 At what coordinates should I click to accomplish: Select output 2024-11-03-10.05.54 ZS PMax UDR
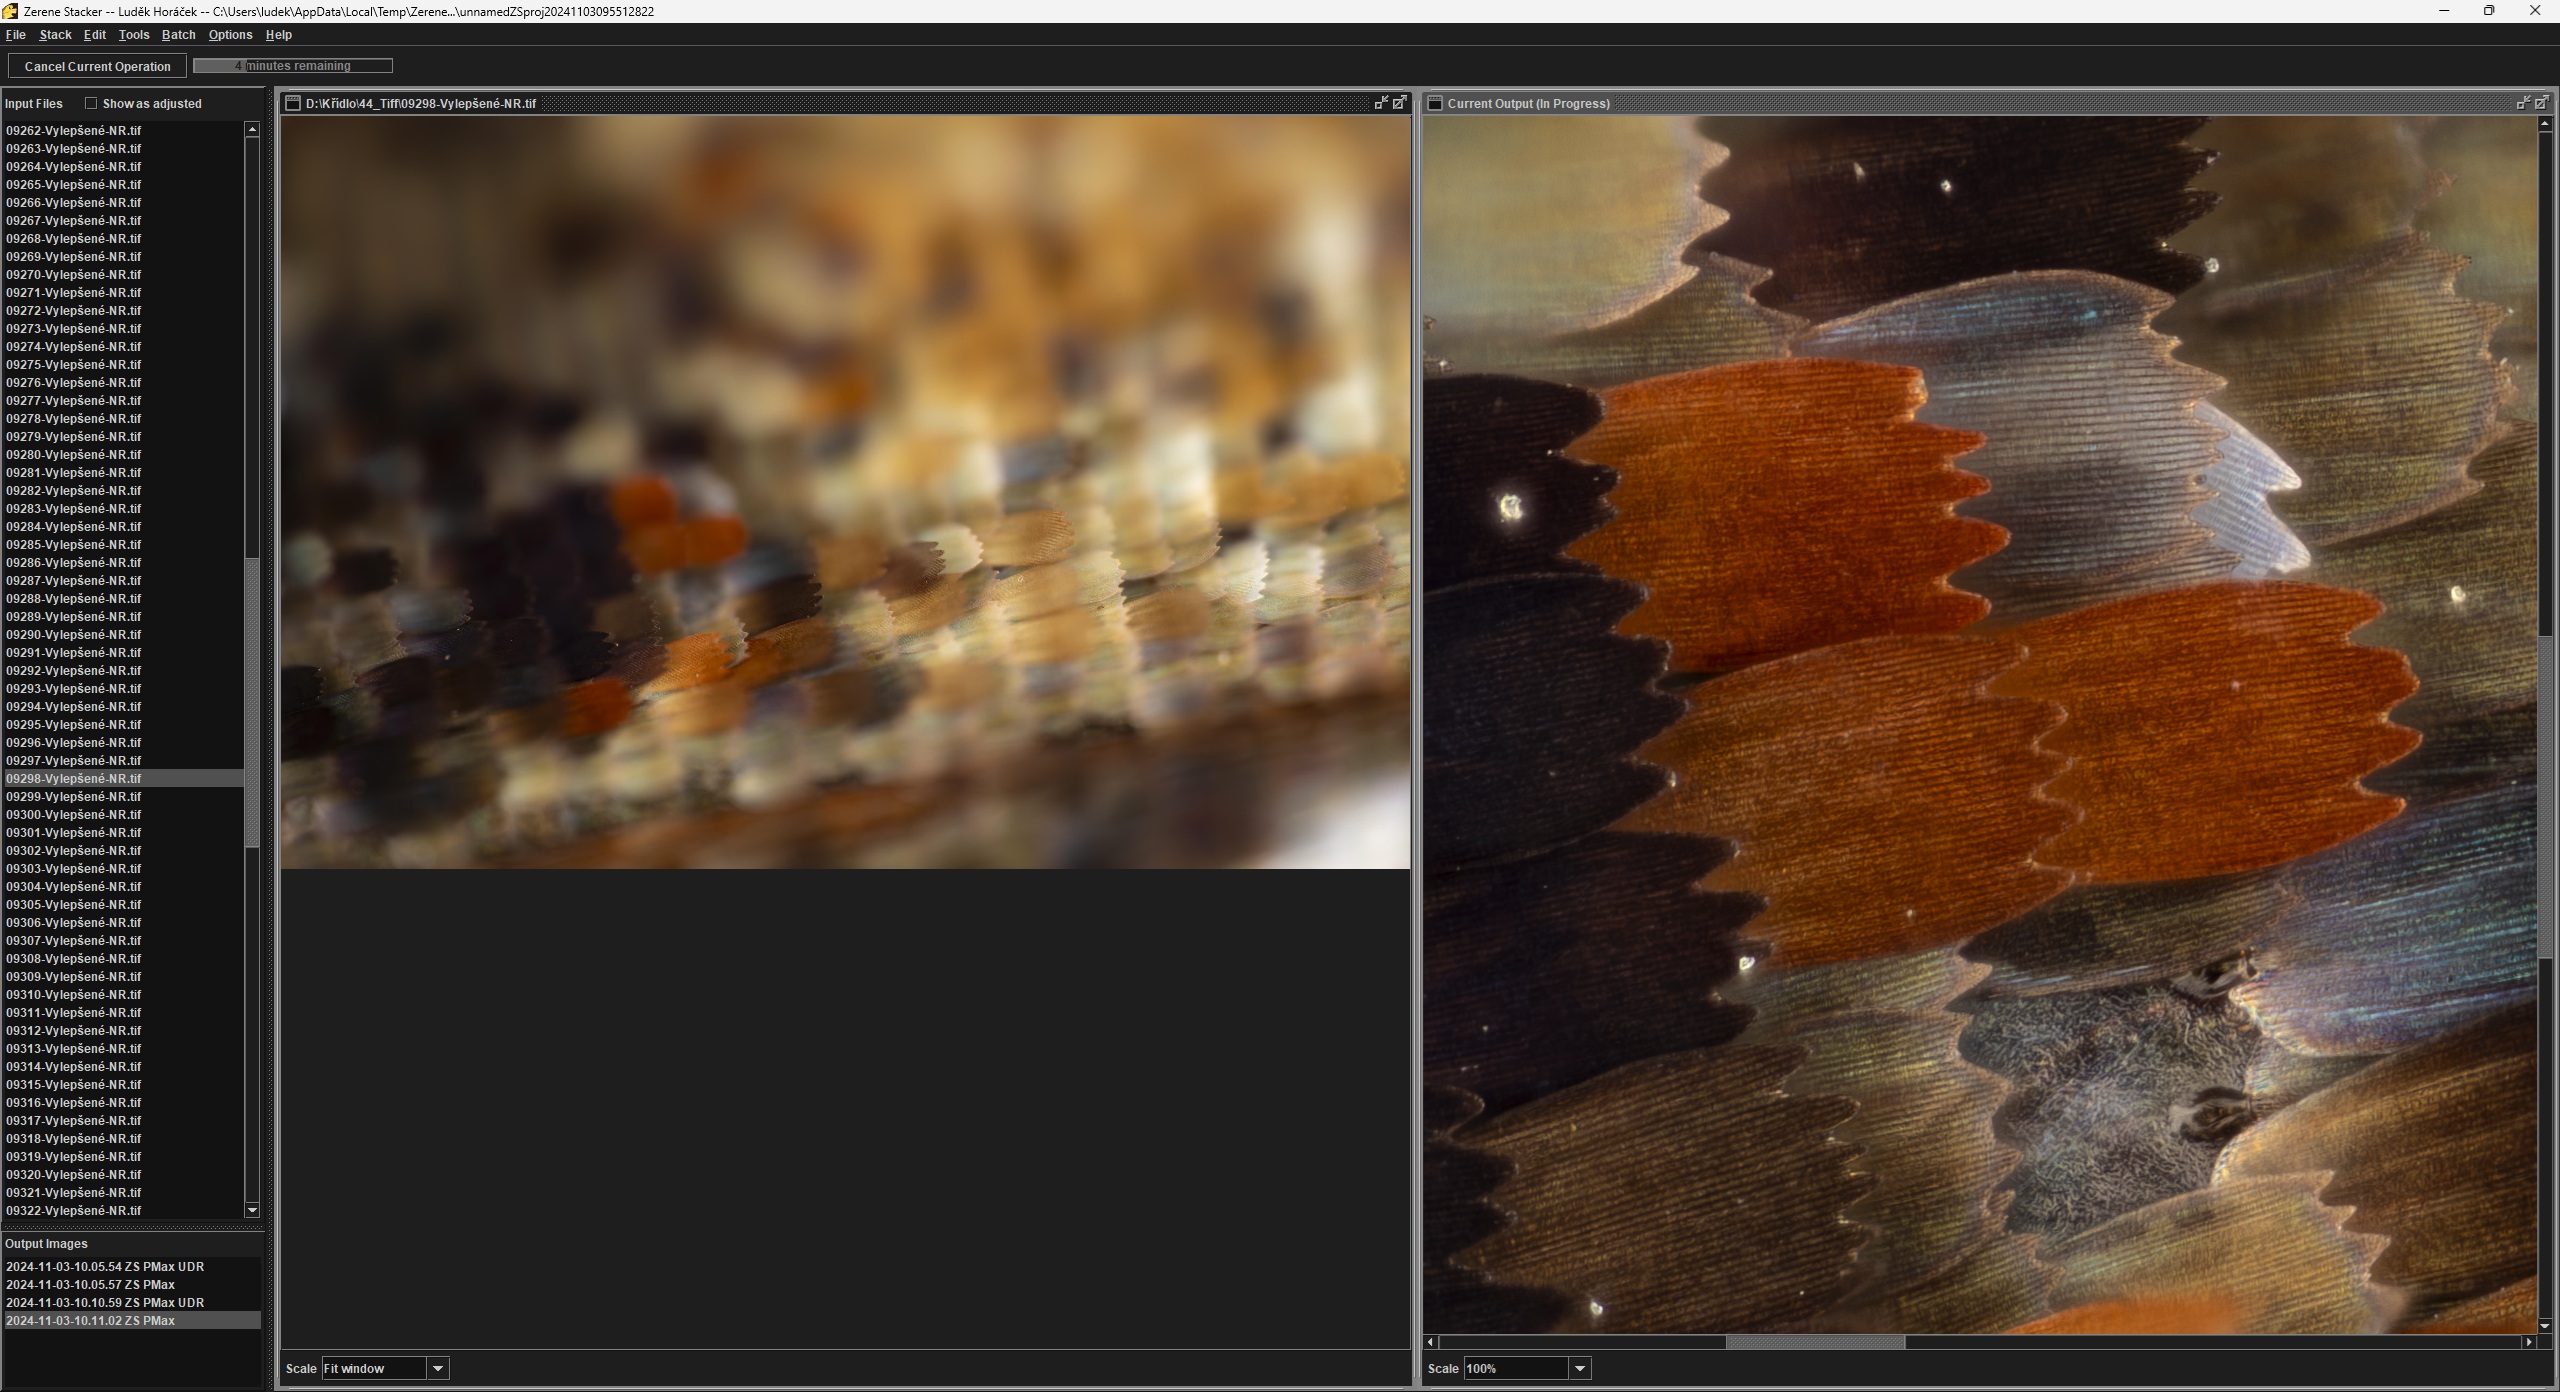(x=105, y=1266)
